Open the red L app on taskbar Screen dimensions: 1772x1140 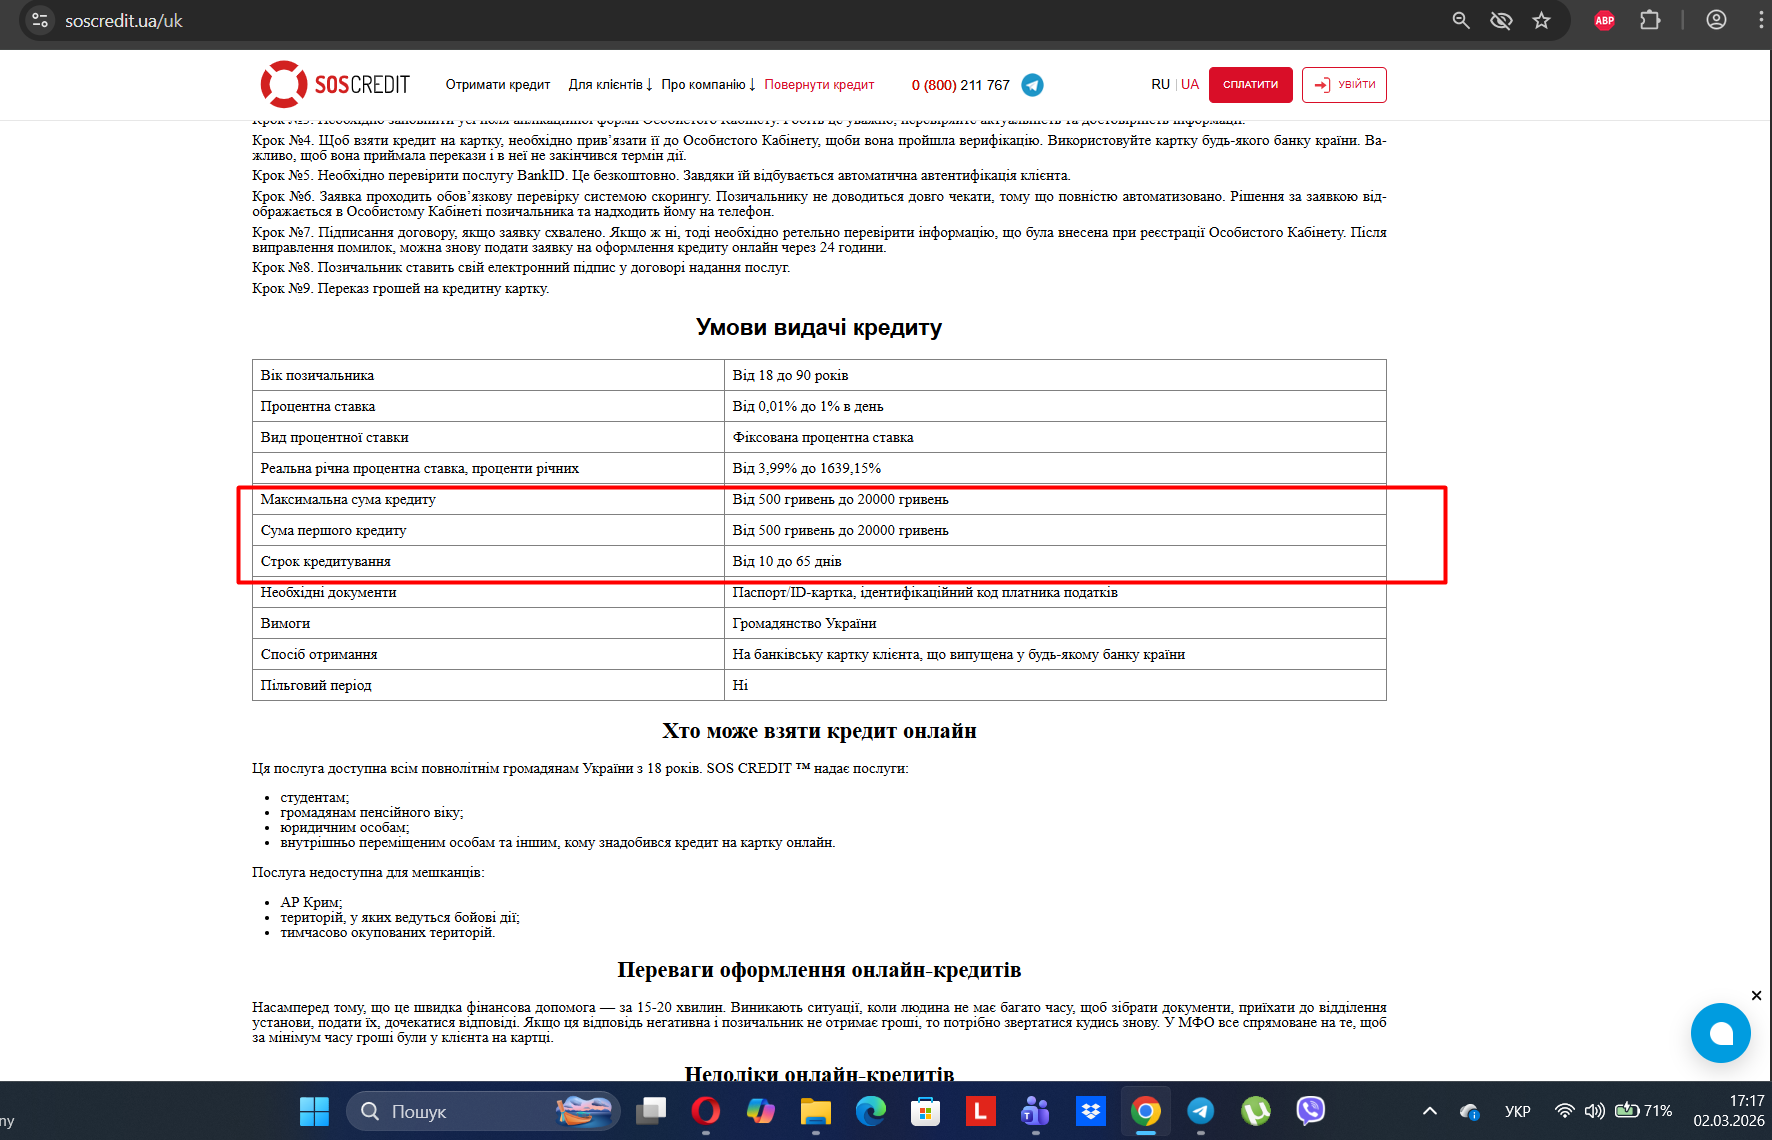coord(981,1111)
